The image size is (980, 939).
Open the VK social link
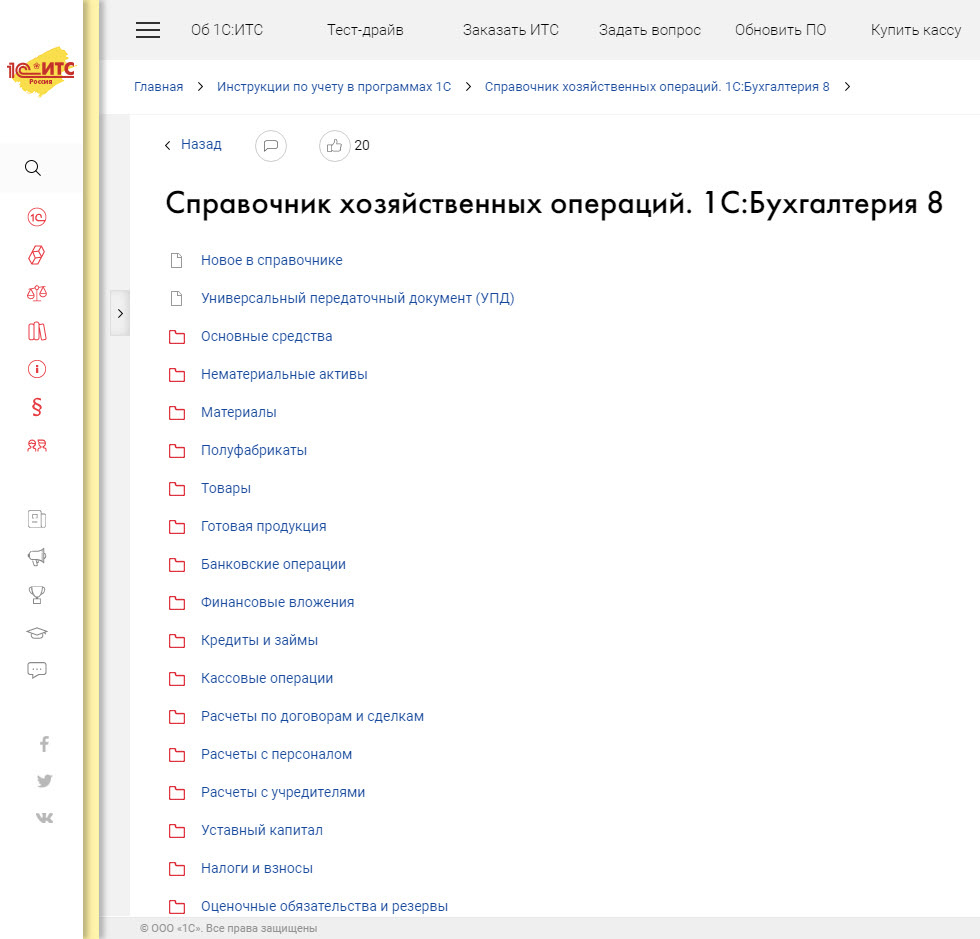pos(44,818)
